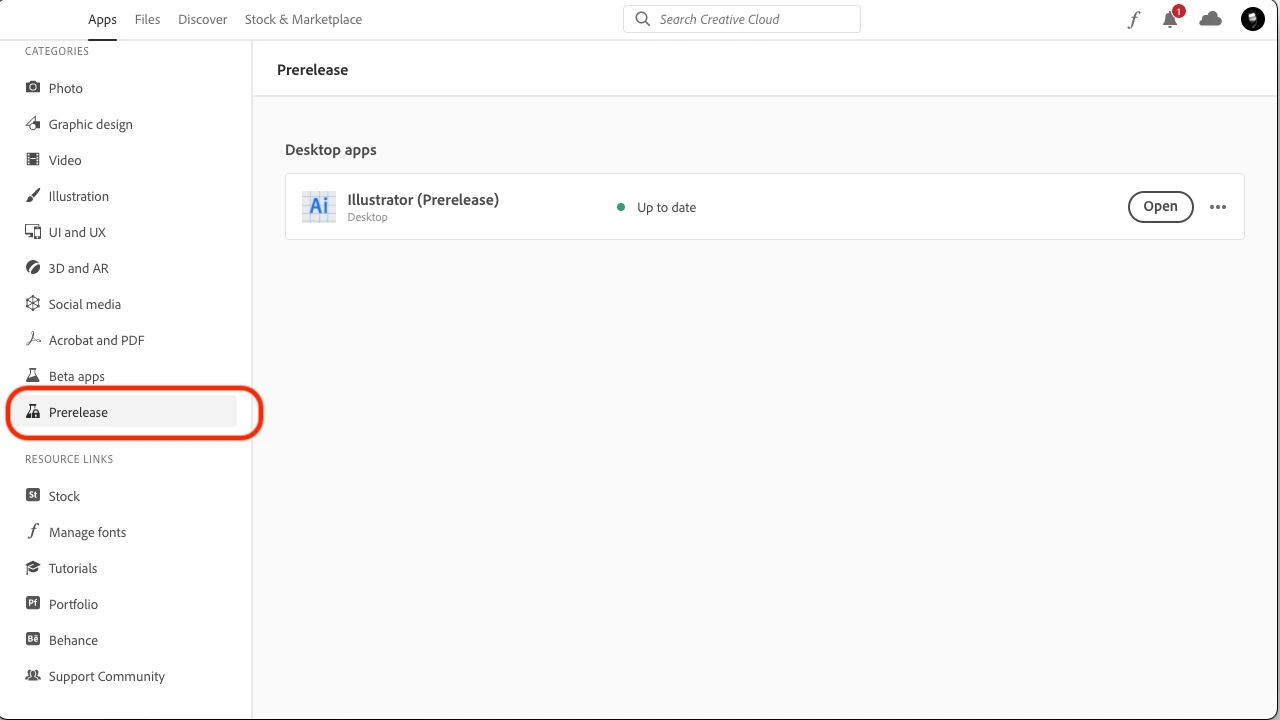Switch to the Apps tab
The image size is (1280, 720).
(x=102, y=20)
